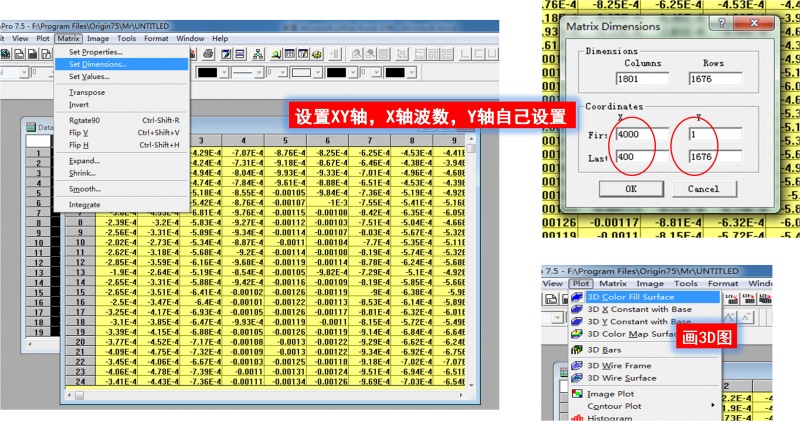The height and width of the screenshot is (421, 800).
Task: Choose Set Properties... from the Matrix menu
Action: (x=121, y=52)
